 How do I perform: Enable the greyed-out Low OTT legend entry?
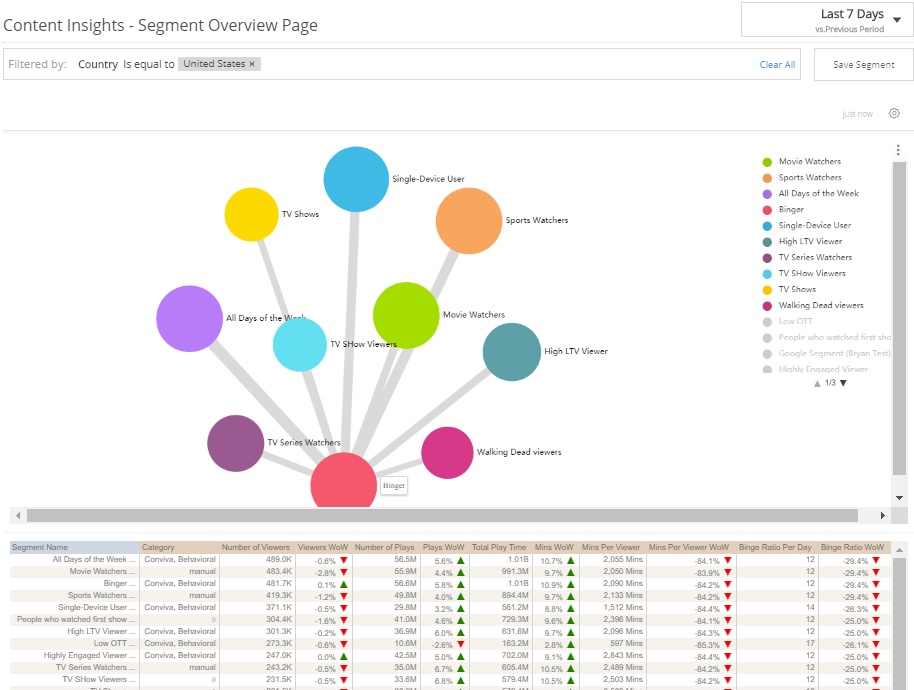click(x=788, y=321)
